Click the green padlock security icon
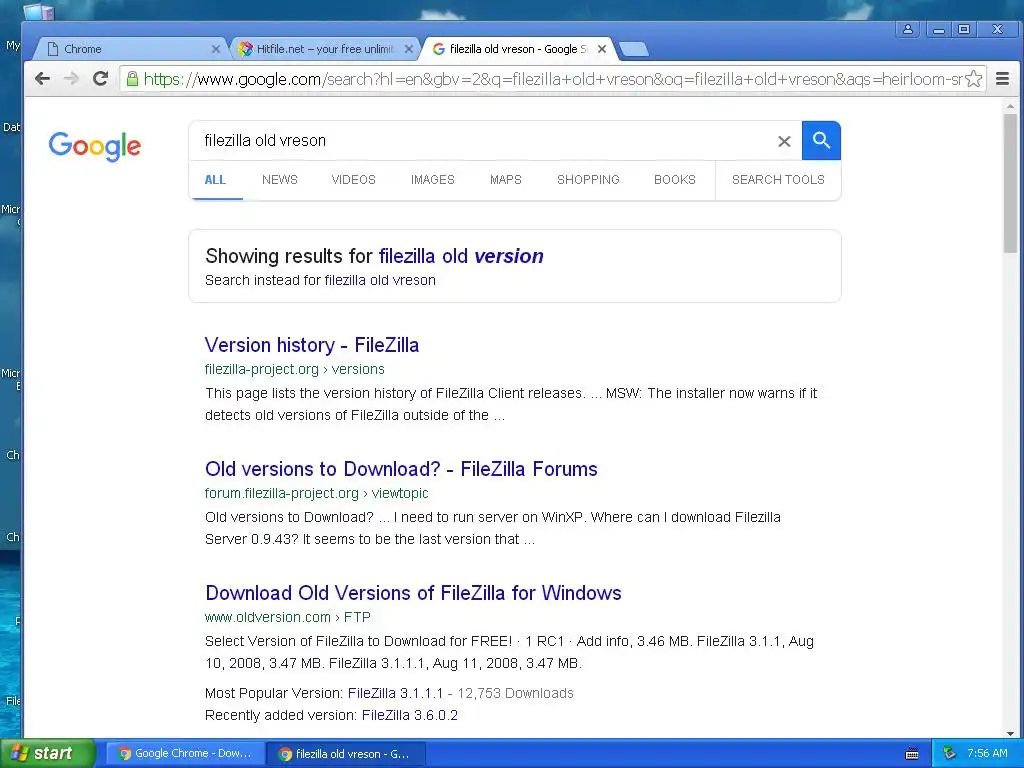 [x=132, y=79]
